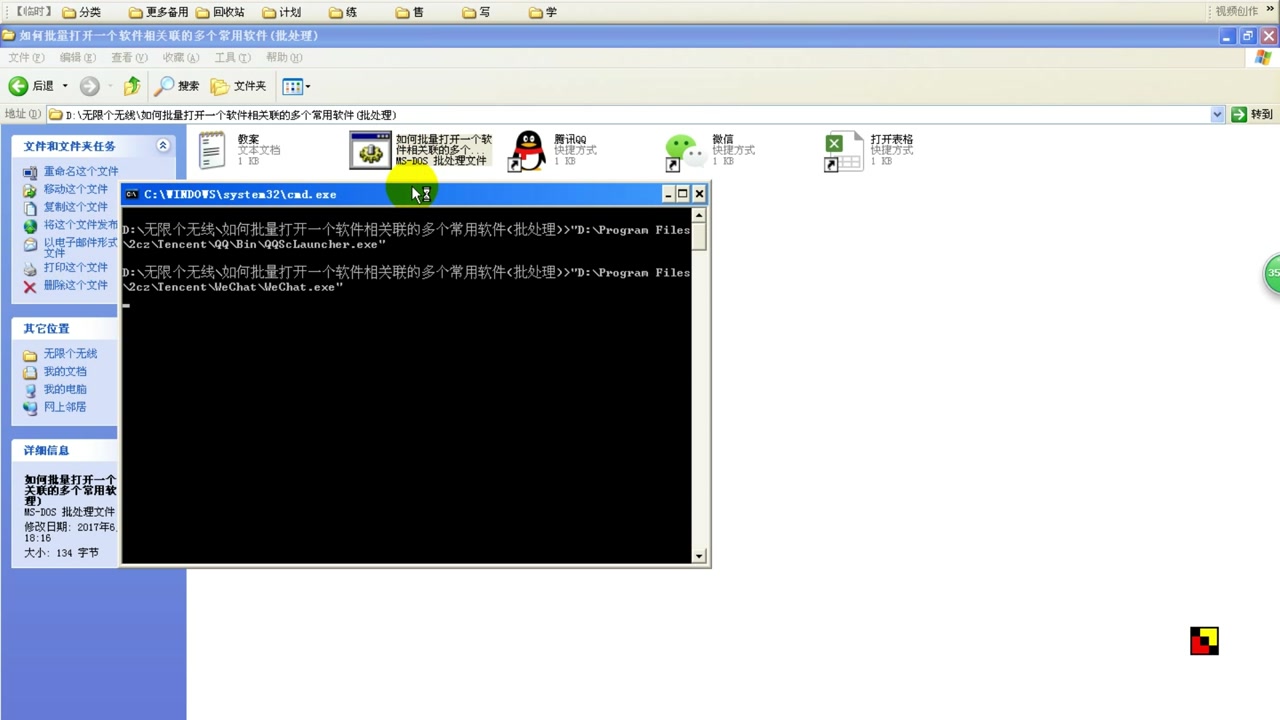Click the green circle widget at right edge

[1272, 273]
